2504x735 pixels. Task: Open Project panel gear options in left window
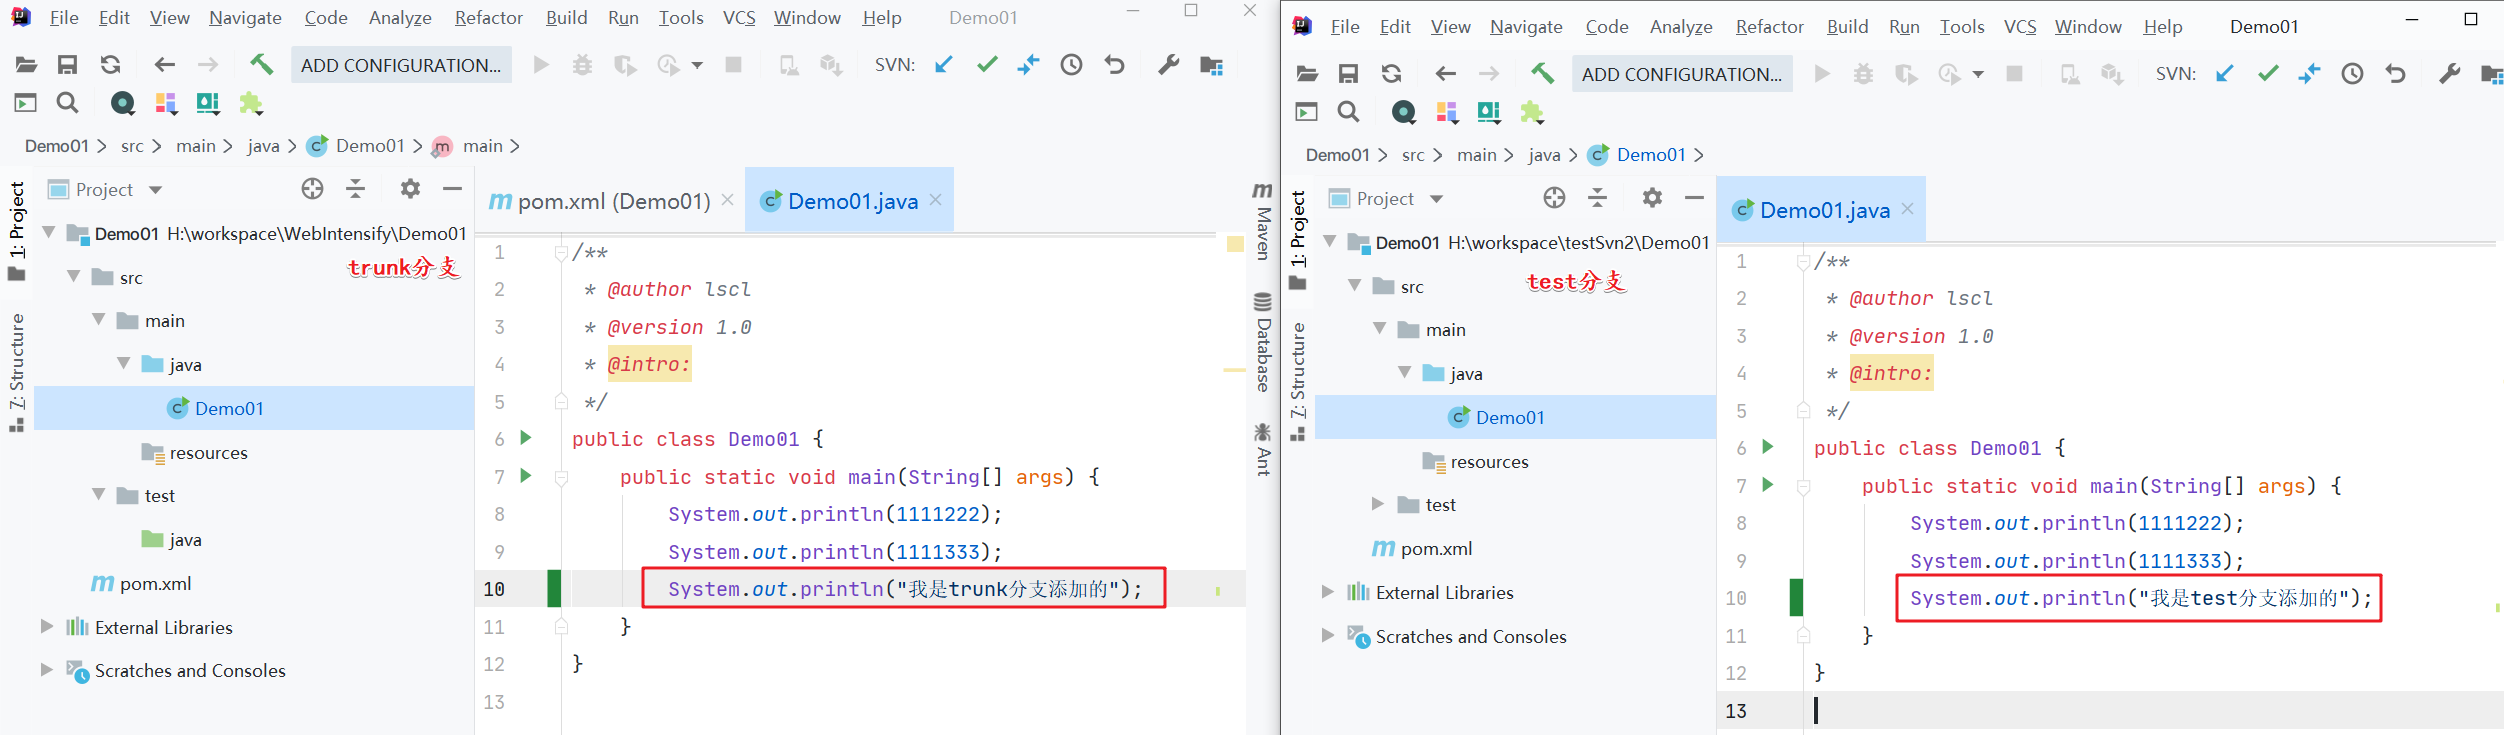point(410,189)
